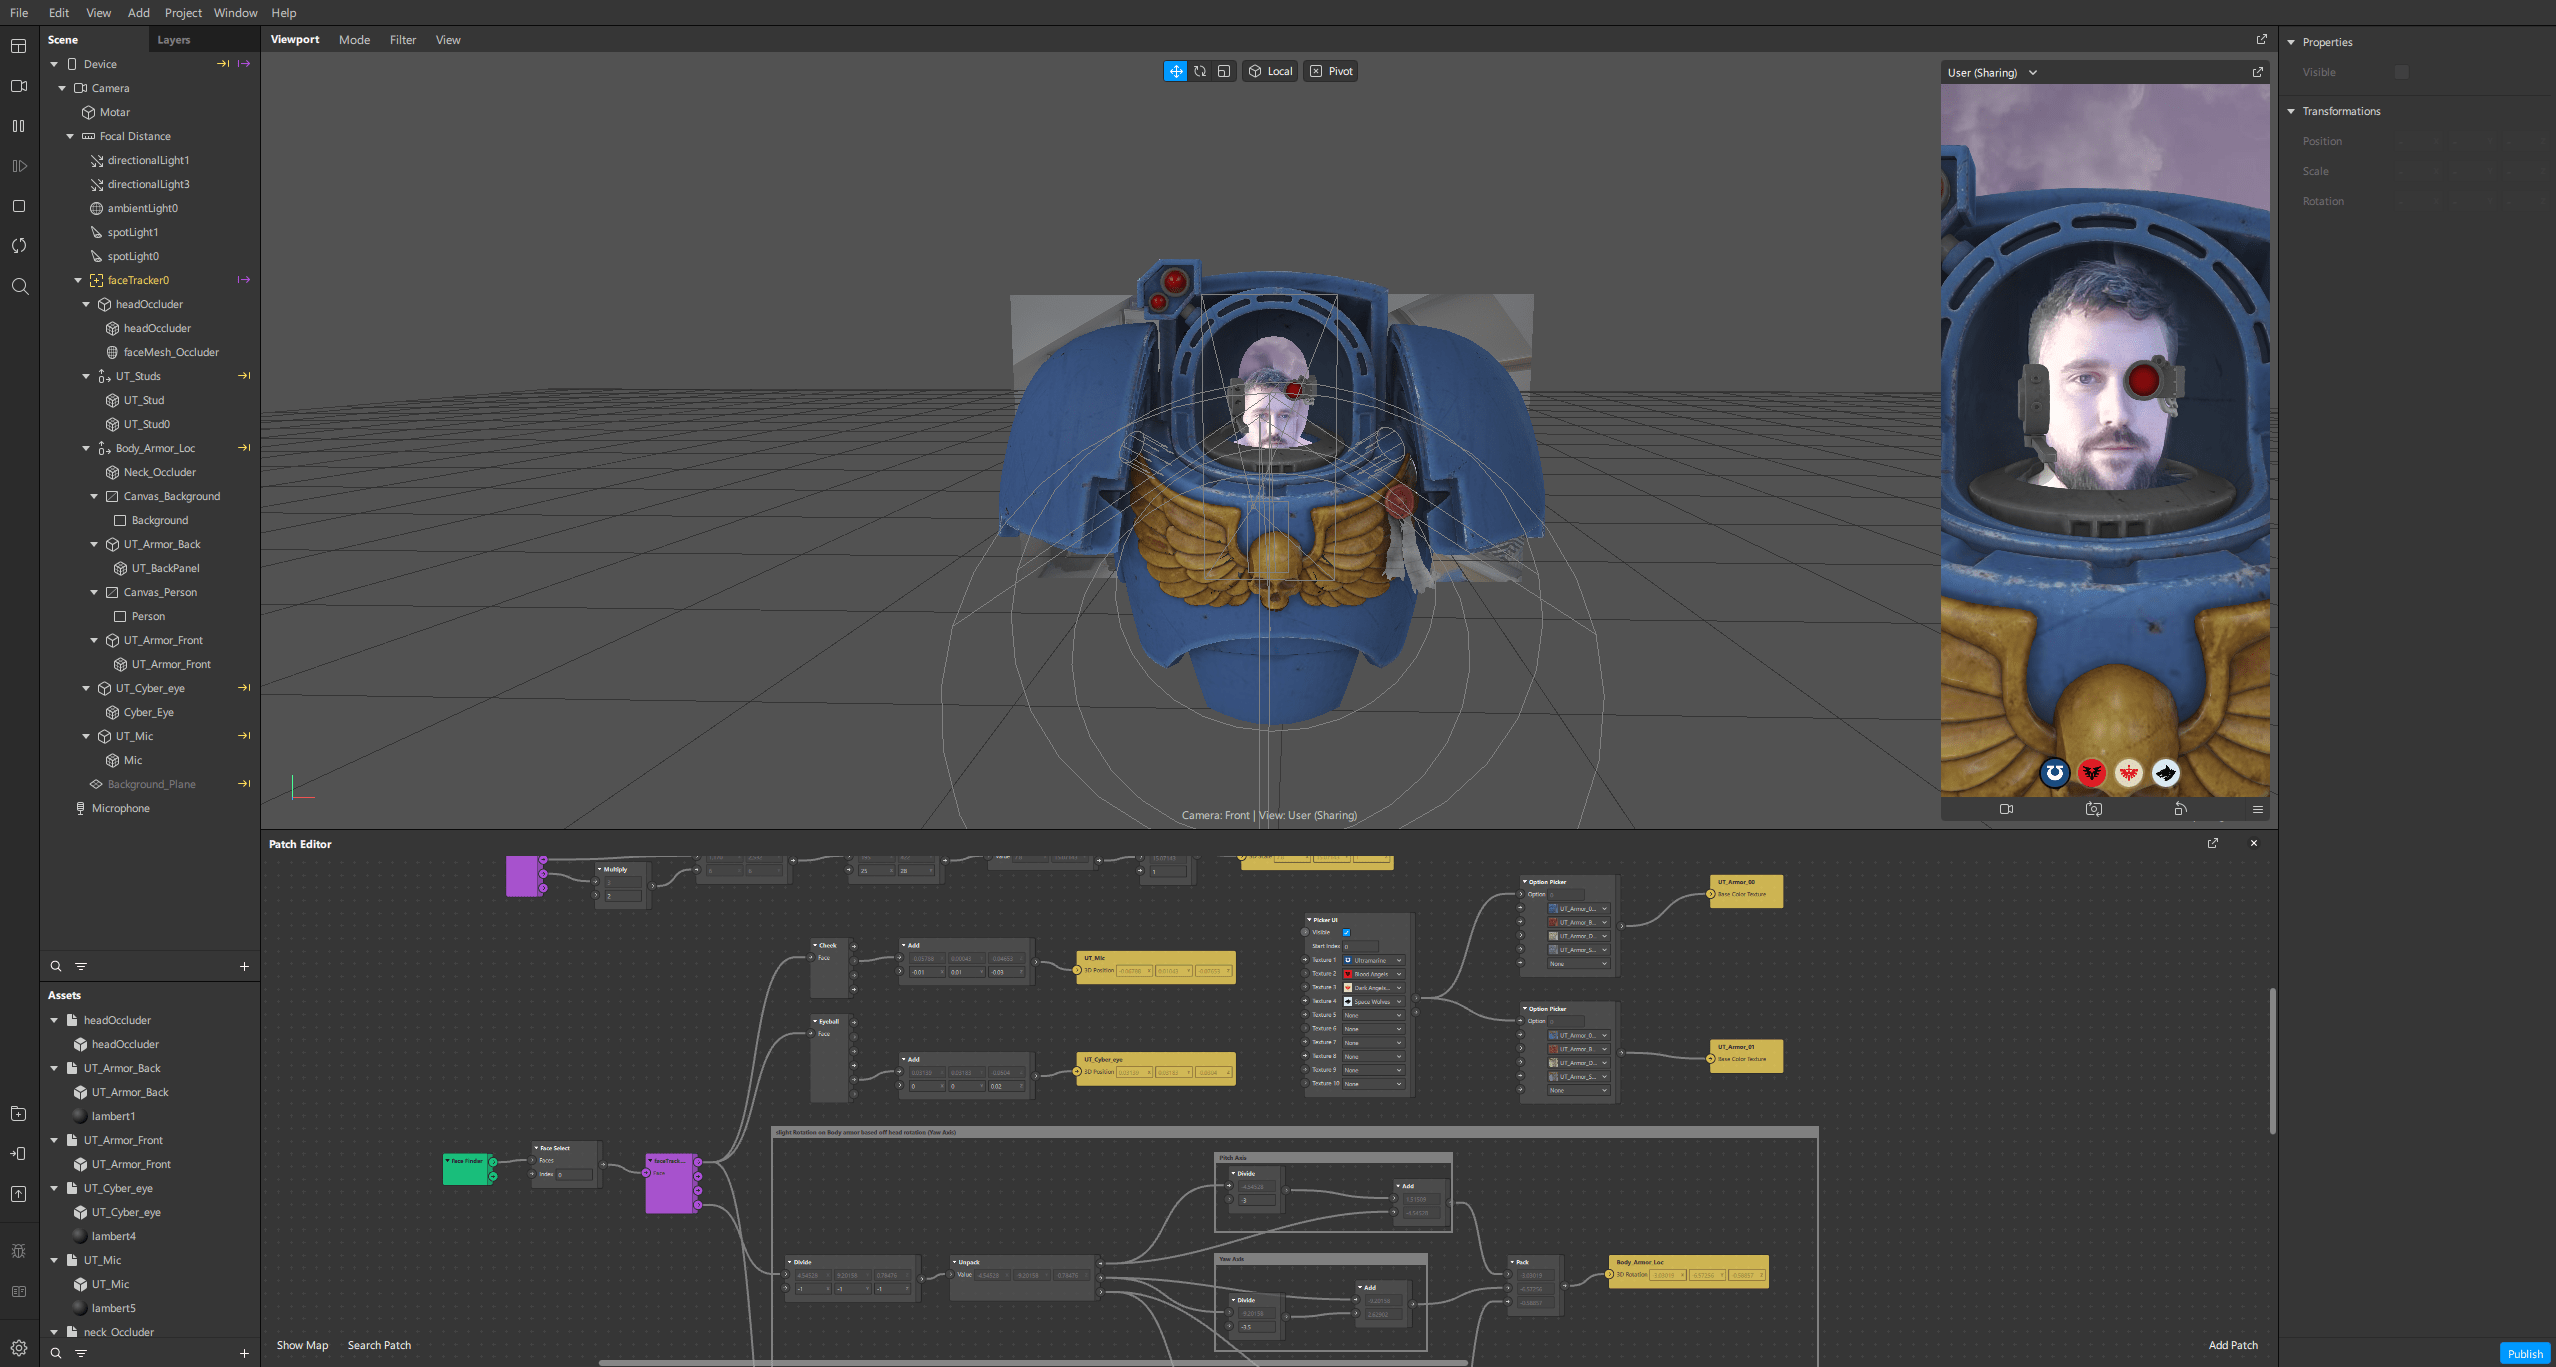The height and width of the screenshot is (1367, 2556).
Task: Collapse the UT_Cyber_eye asset folder
Action: 54,1188
